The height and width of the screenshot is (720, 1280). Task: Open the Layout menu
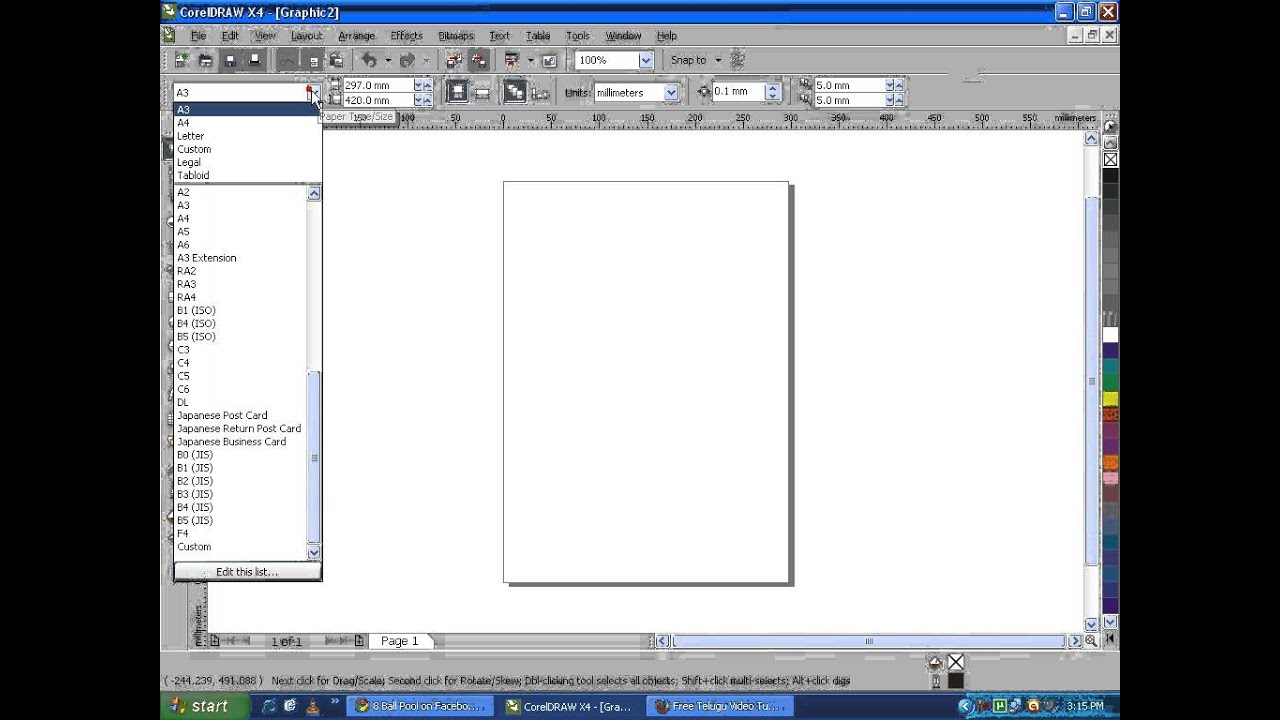click(306, 35)
